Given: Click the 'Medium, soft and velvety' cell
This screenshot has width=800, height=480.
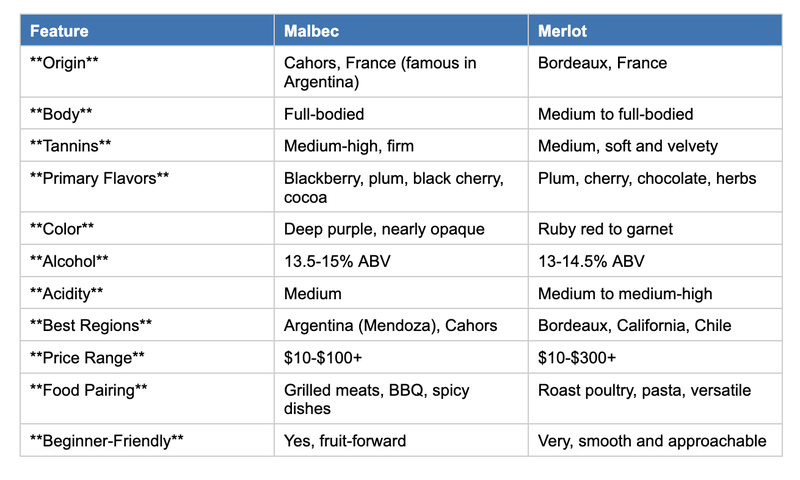Looking at the screenshot, I should (654, 146).
